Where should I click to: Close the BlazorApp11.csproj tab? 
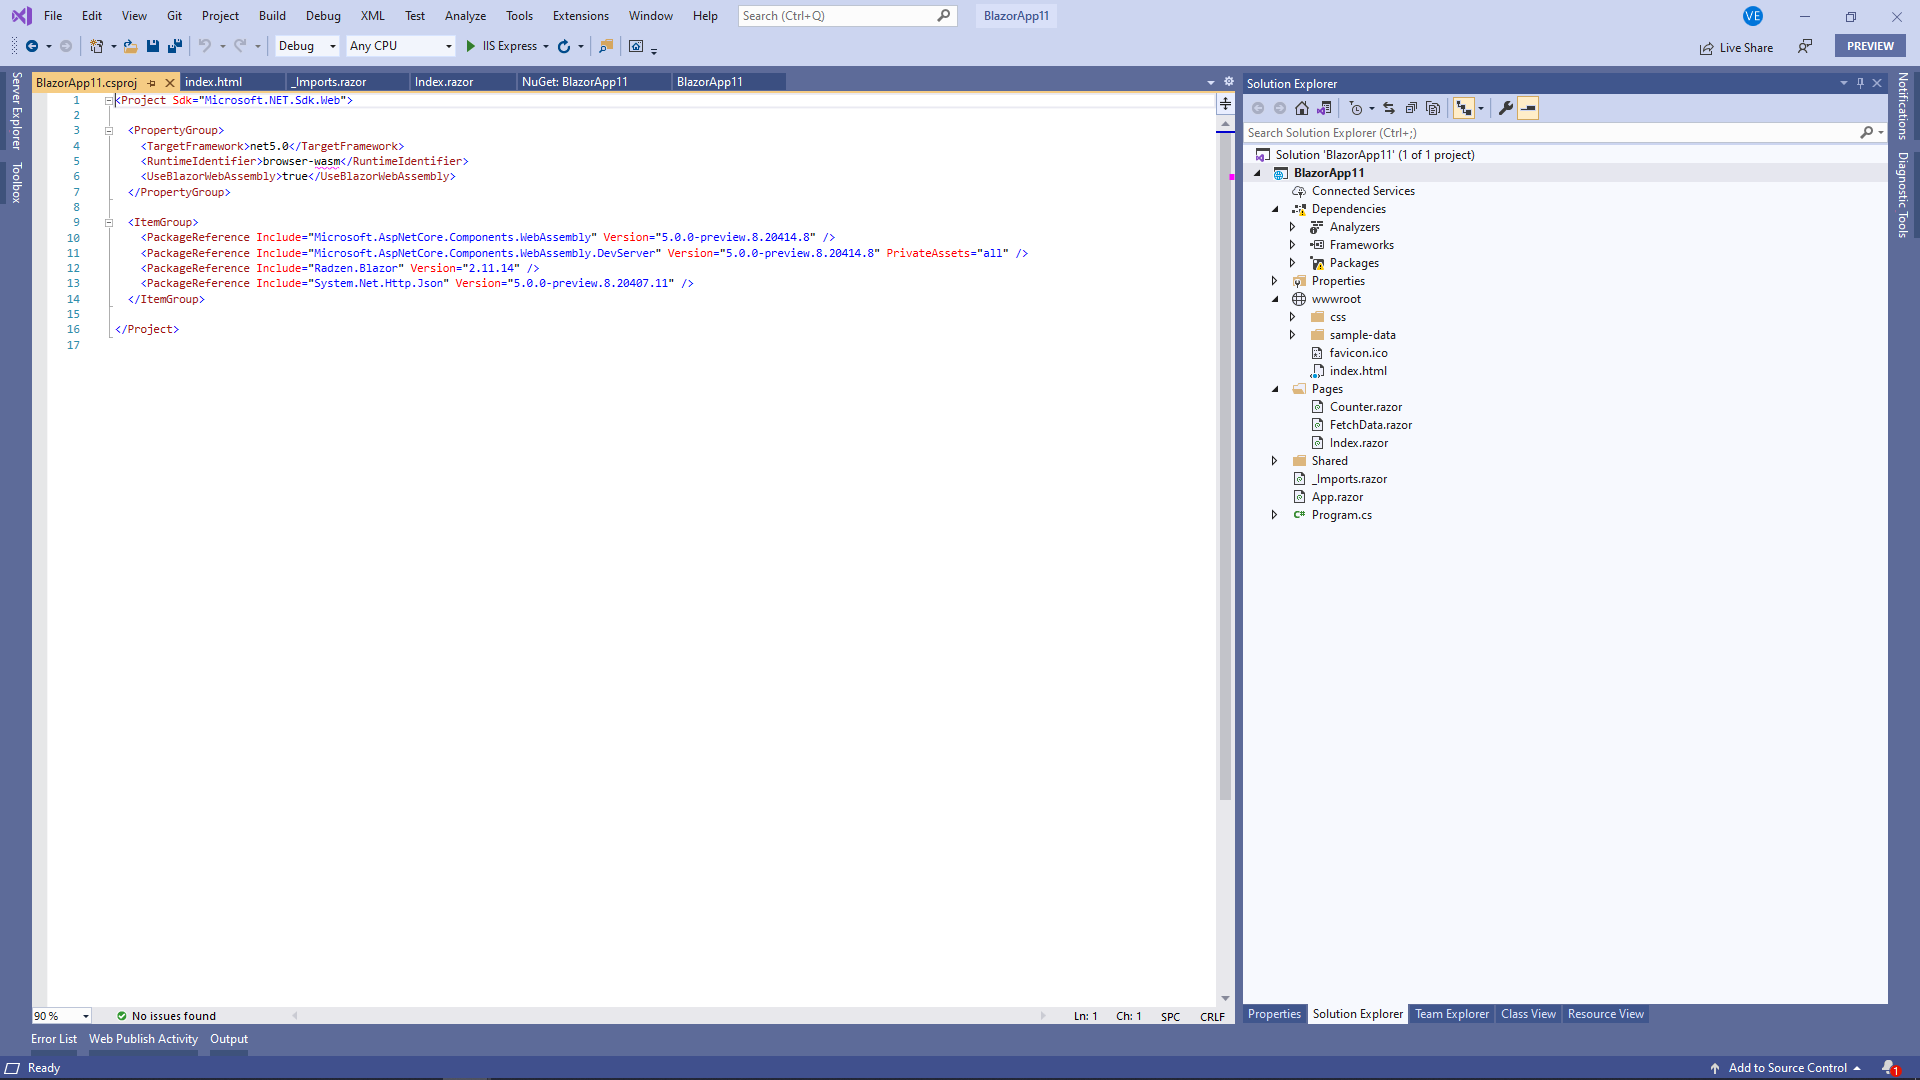pos(170,83)
